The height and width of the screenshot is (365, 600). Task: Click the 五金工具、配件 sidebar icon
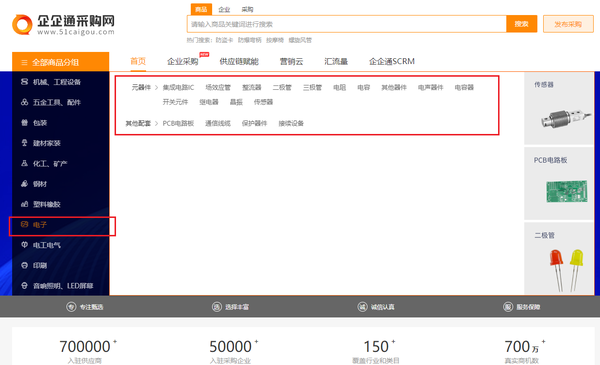[x=24, y=102]
